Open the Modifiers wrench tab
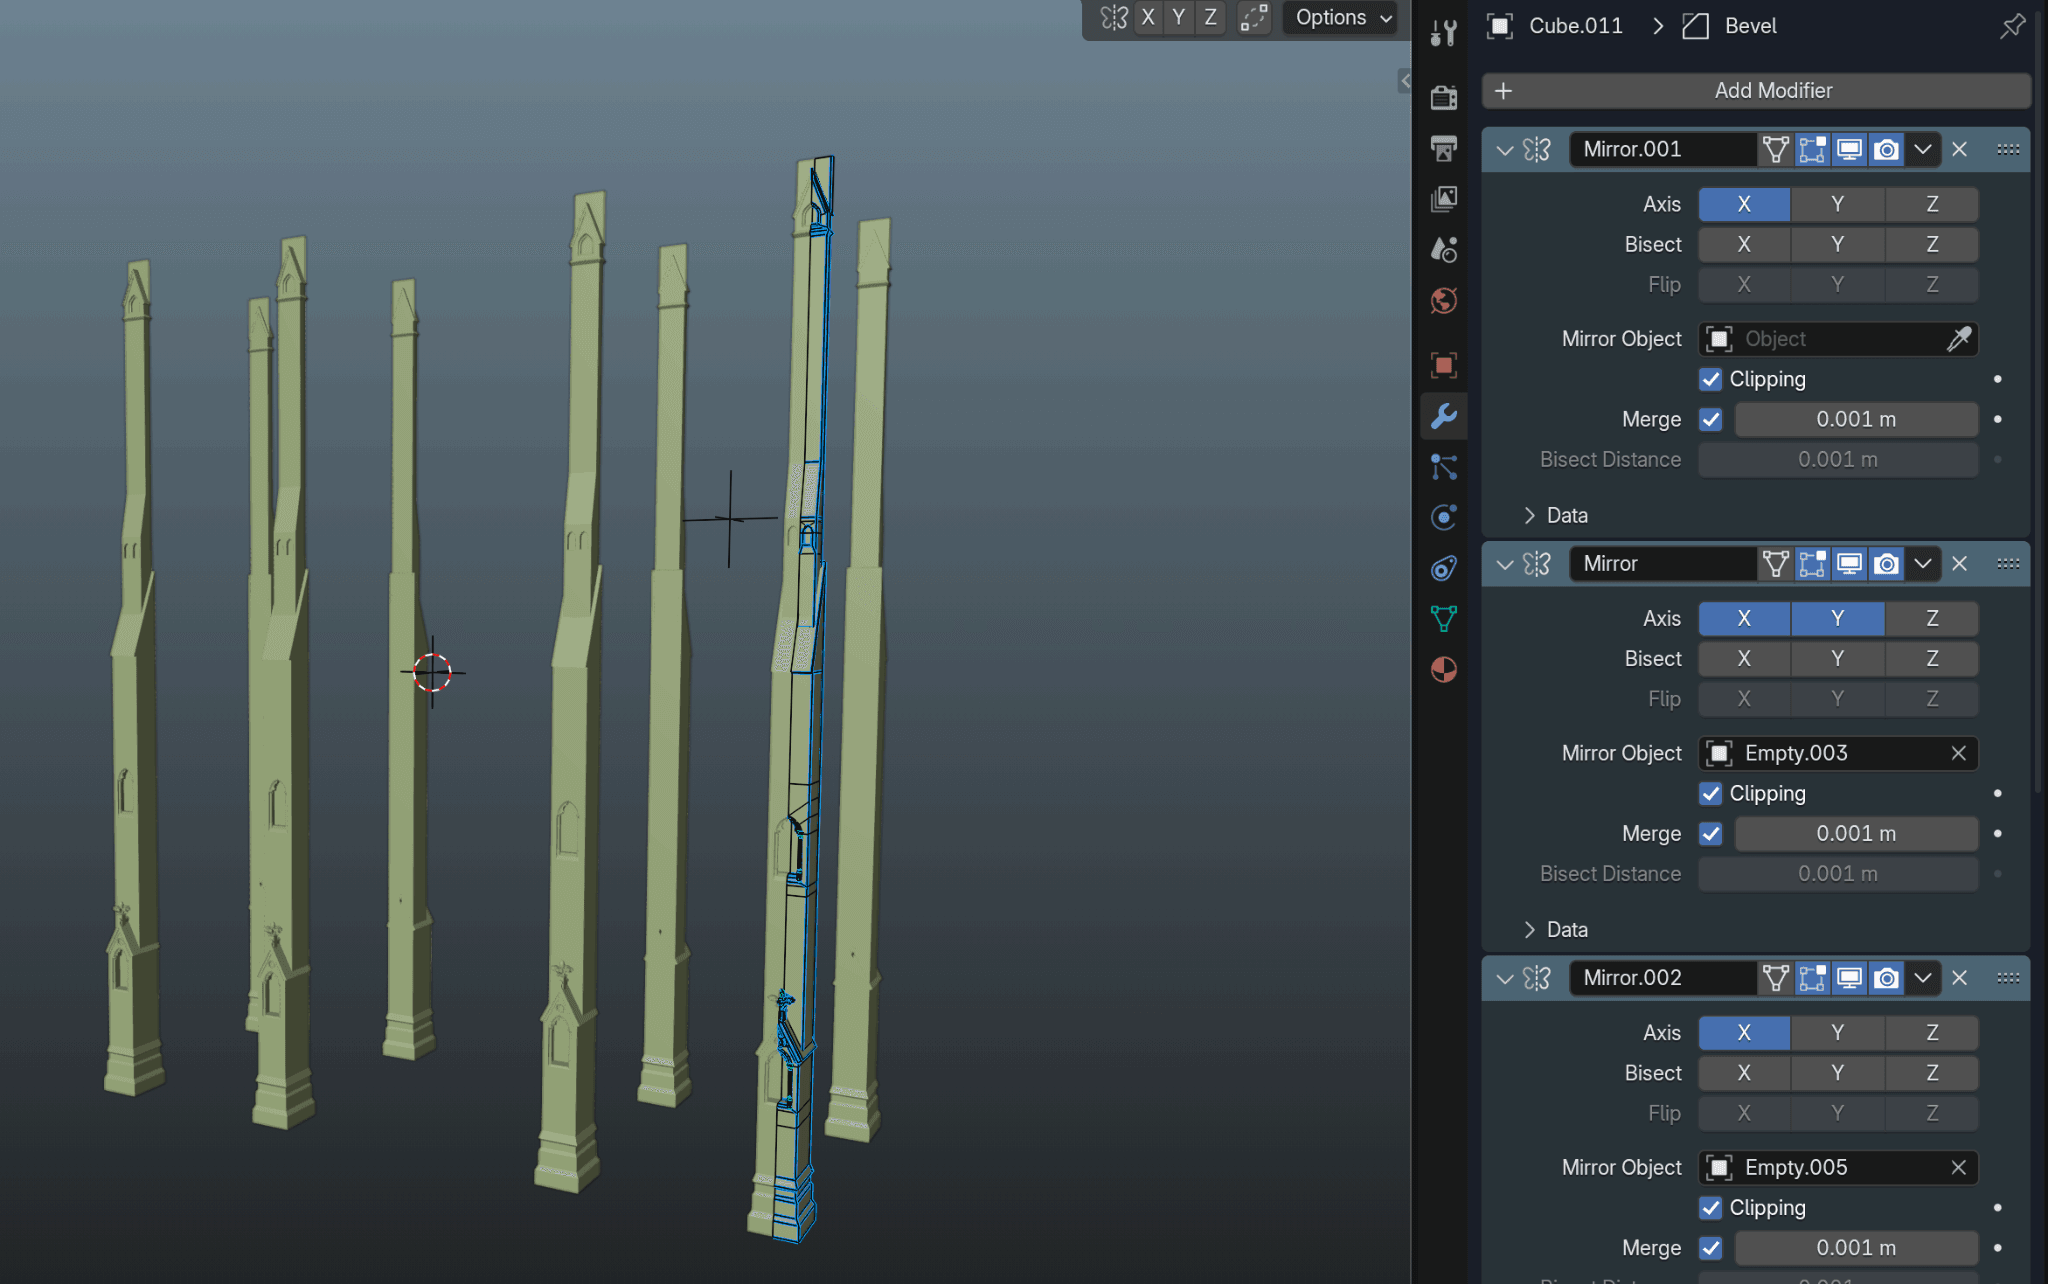This screenshot has height=1284, width=2048. pyautogui.click(x=1443, y=416)
